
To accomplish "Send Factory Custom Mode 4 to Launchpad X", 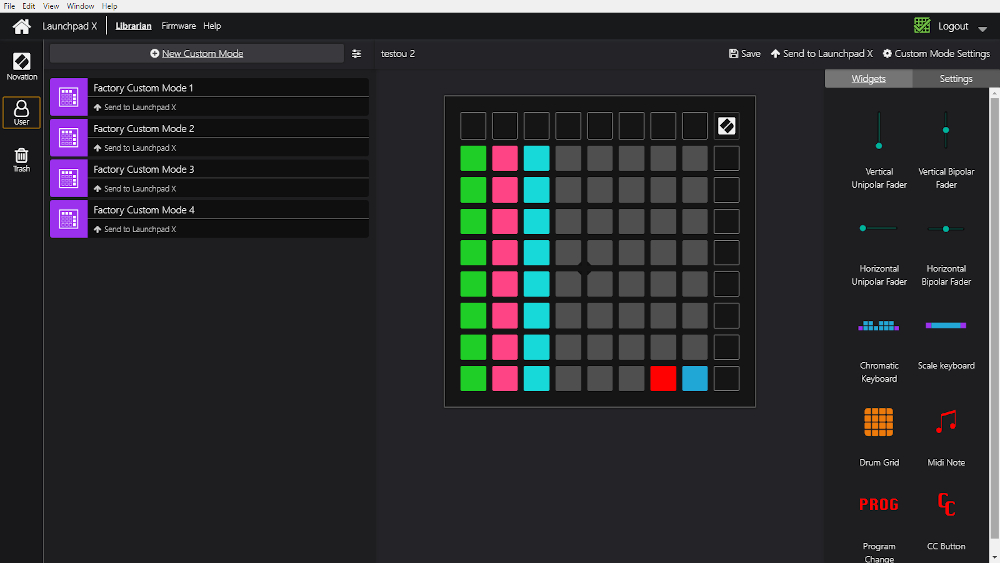I will (135, 229).
